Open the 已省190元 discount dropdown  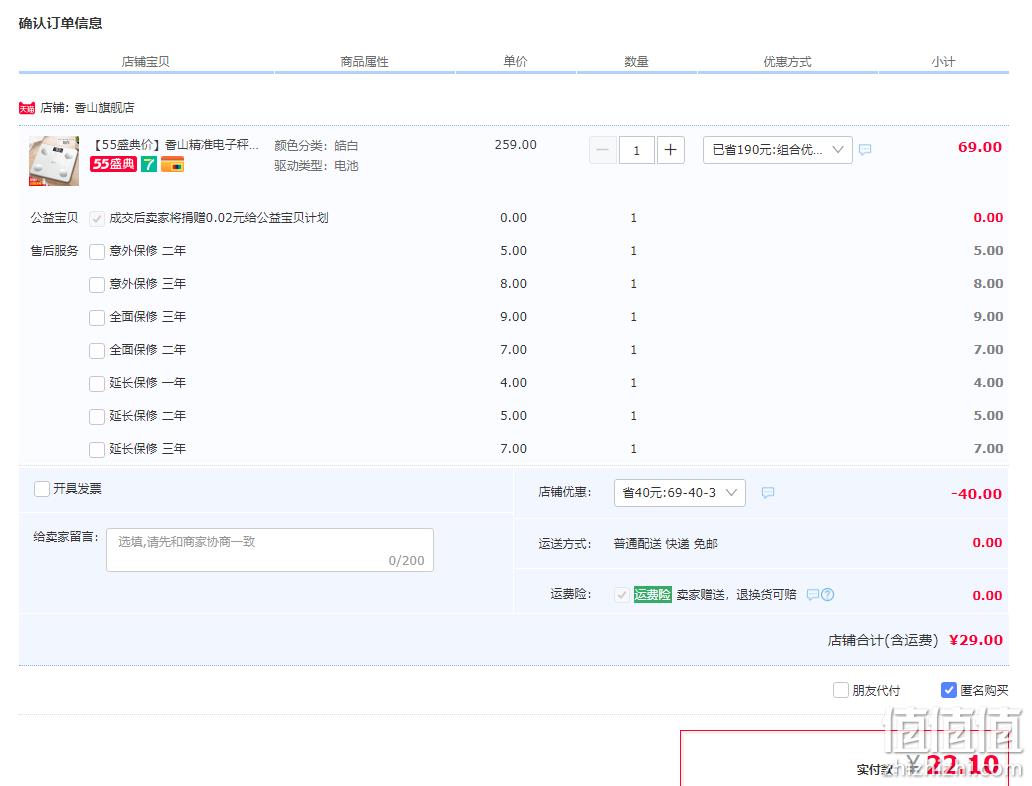click(x=778, y=150)
